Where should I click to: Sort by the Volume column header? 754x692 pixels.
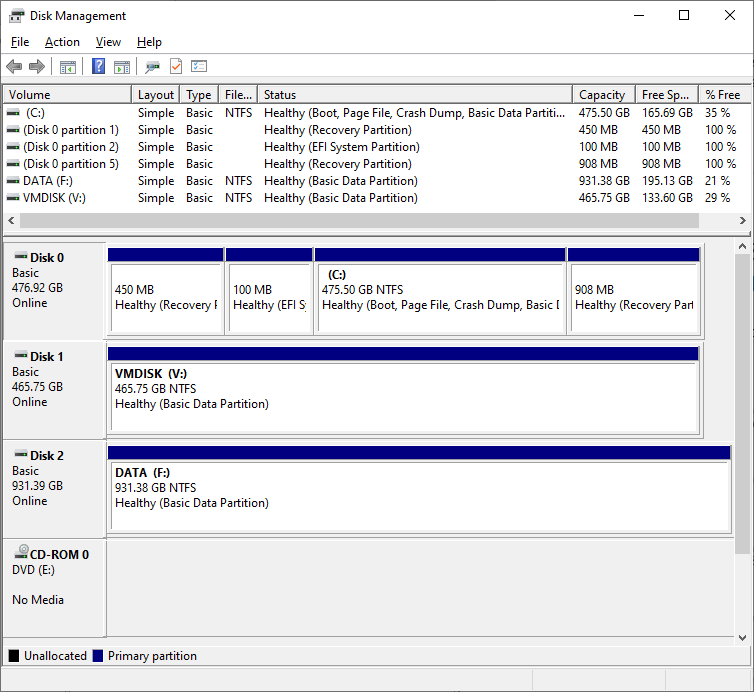coord(67,95)
